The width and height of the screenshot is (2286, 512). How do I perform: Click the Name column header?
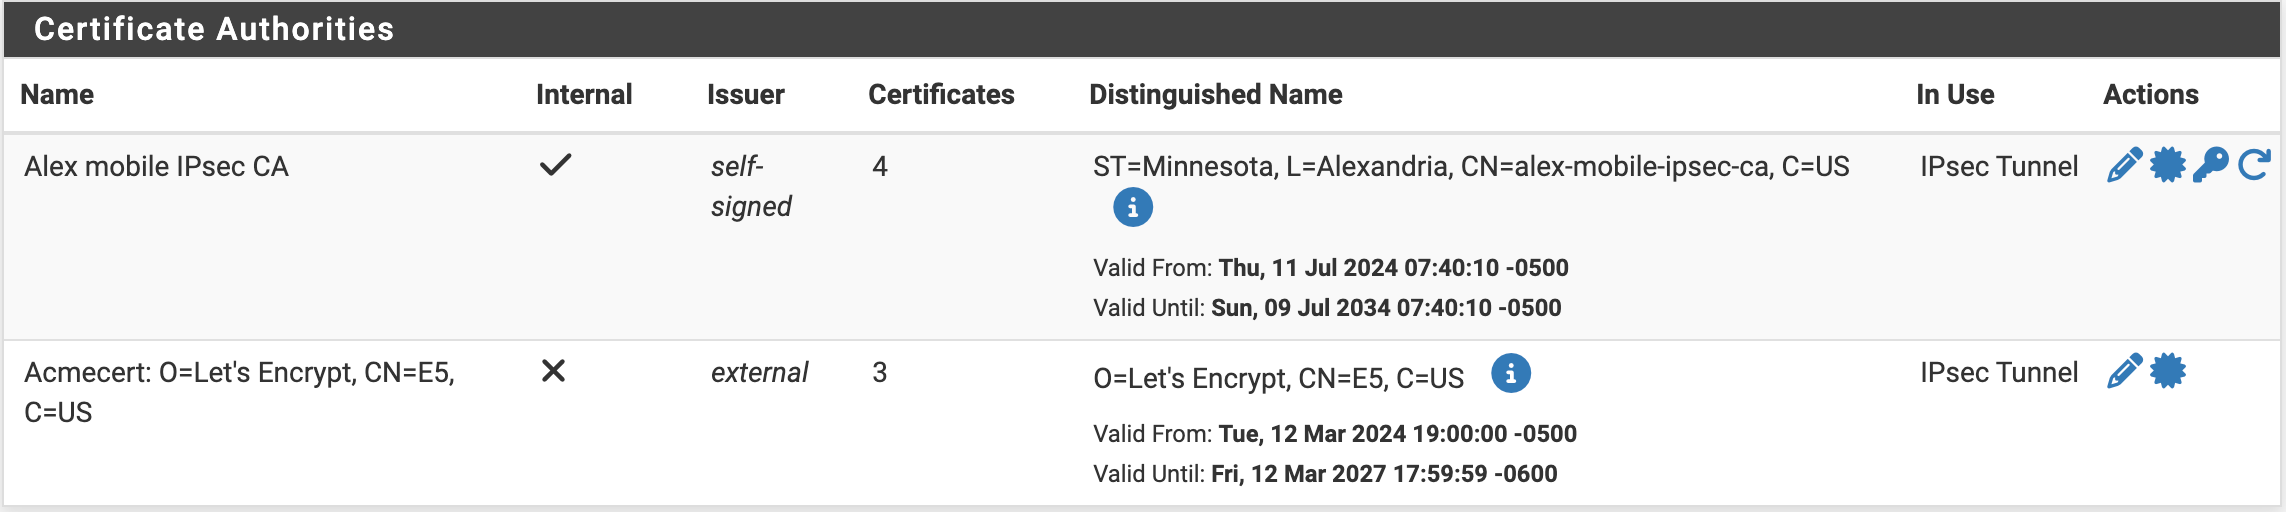57,95
